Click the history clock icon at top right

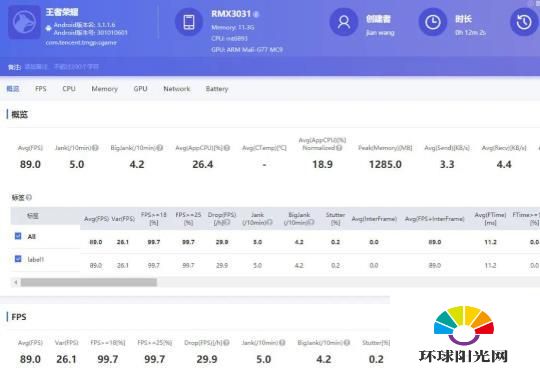pyautogui.click(x=524, y=22)
